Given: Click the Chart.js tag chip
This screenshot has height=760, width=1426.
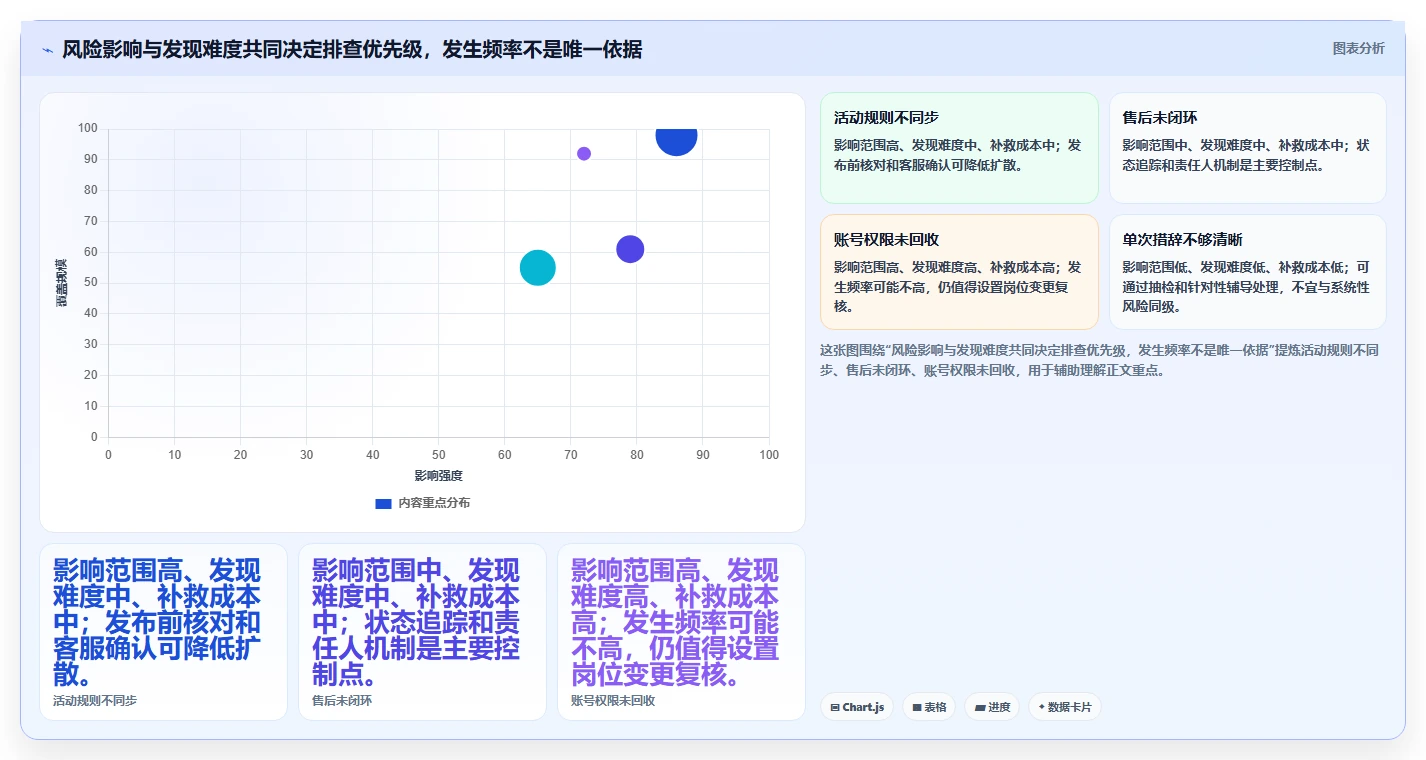Looking at the screenshot, I should click(857, 707).
